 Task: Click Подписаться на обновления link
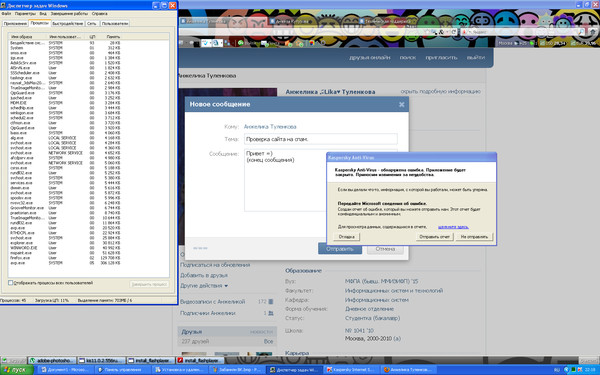pos(215,265)
